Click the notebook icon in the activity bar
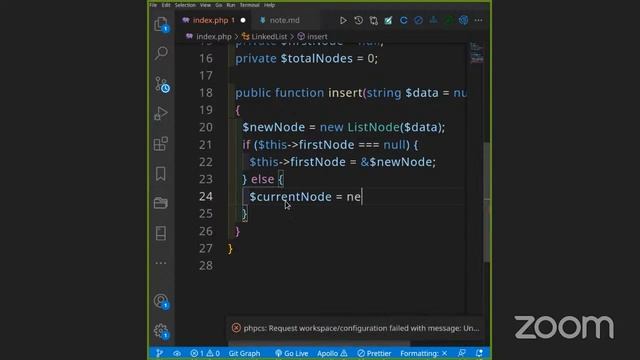This screenshot has height=360, width=640. (x=161, y=233)
